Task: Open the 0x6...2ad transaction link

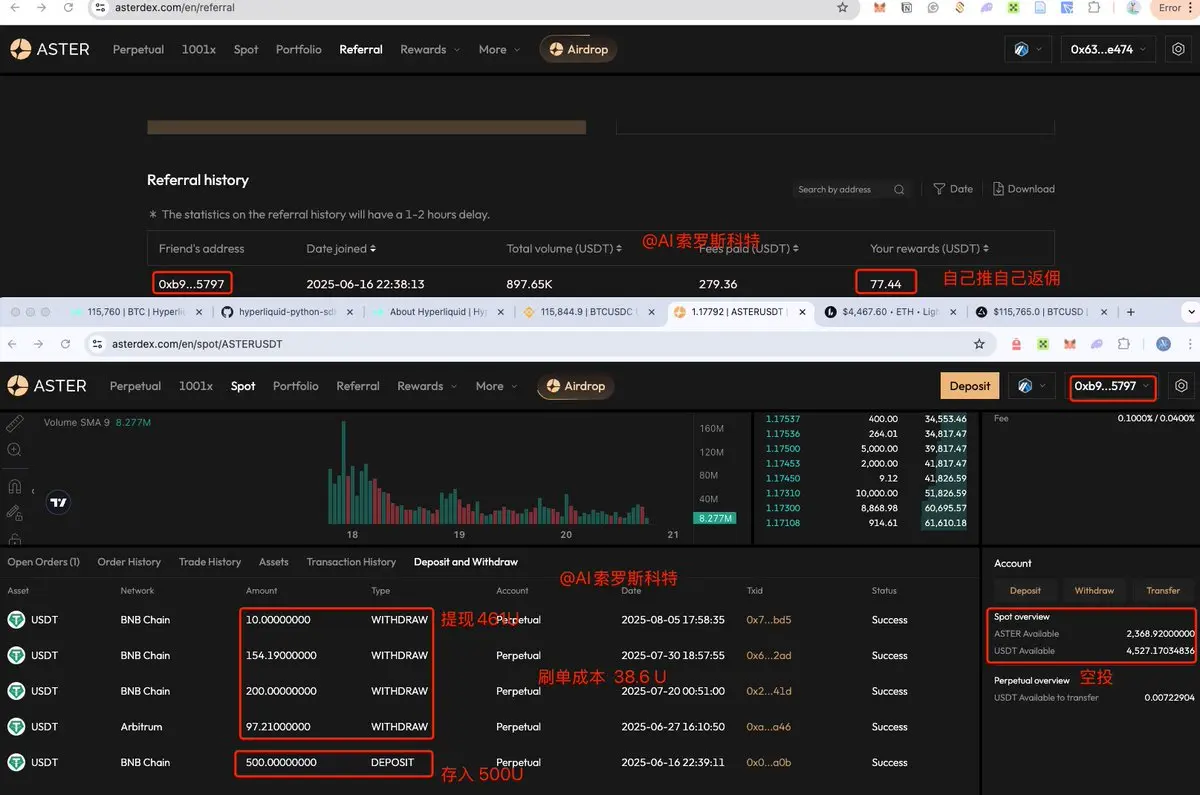Action: pos(769,655)
